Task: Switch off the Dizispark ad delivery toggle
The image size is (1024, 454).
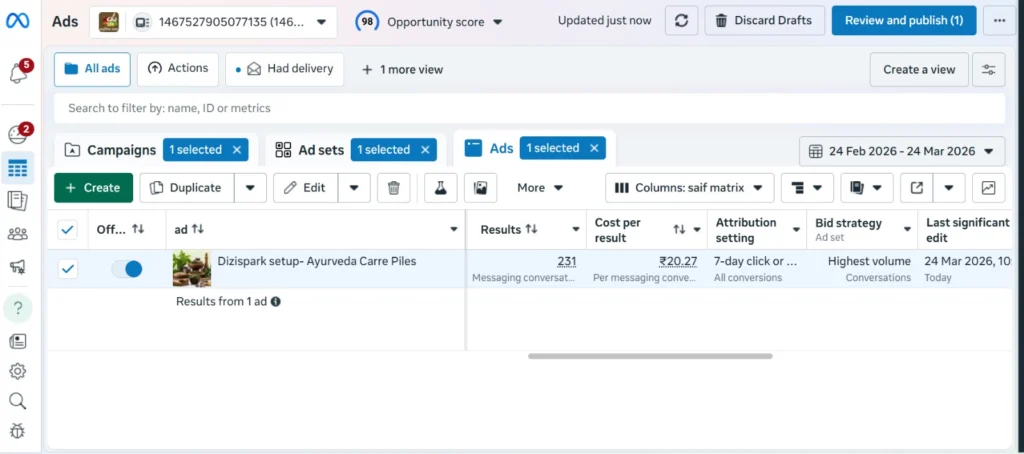Action: tap(127, 268)
